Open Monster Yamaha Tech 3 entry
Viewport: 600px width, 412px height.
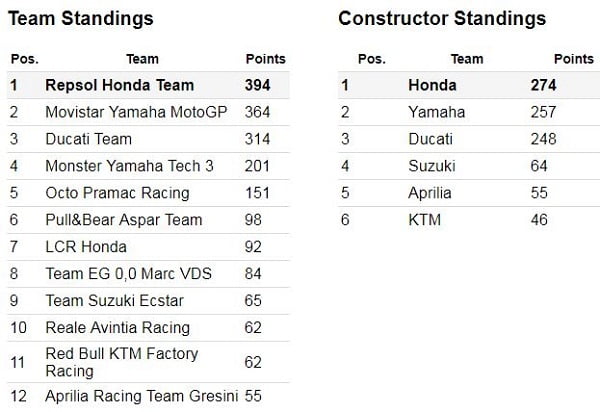tap(130, 166)
